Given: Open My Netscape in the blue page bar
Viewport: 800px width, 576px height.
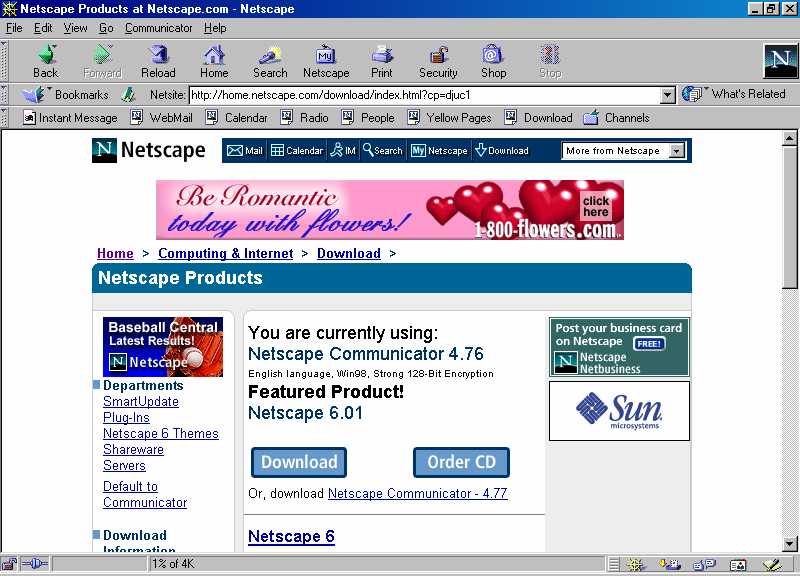Looking at the screenshot, I should (439, 151).
